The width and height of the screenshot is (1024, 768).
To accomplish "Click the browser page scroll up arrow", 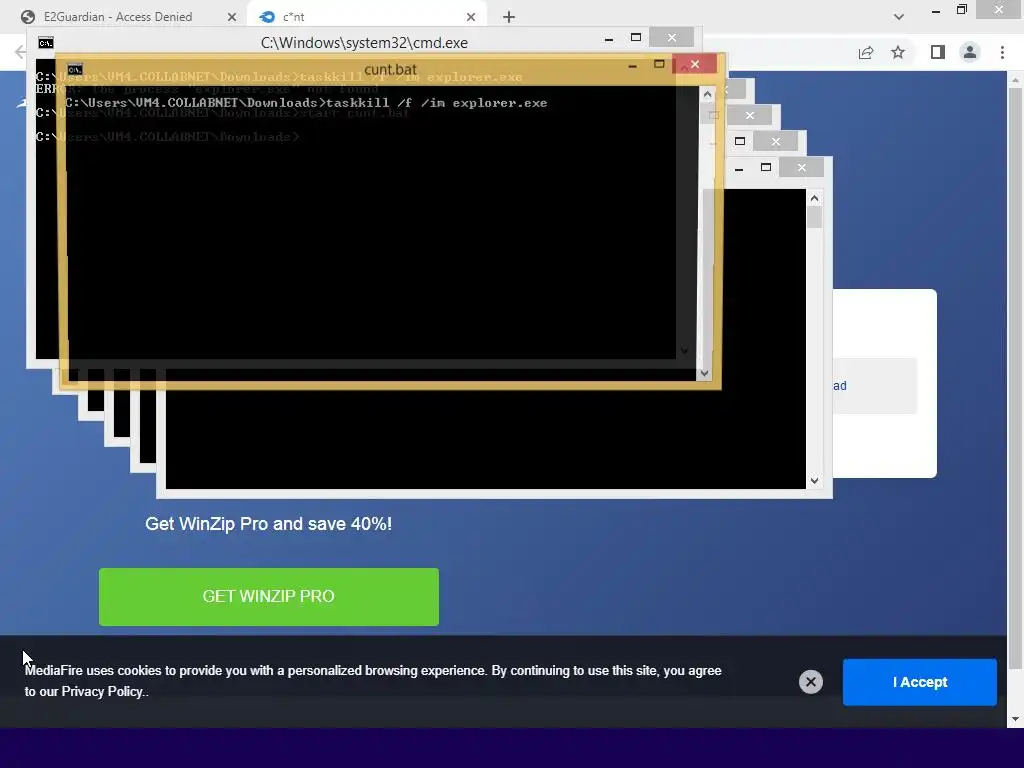I will click(1015, 80).
